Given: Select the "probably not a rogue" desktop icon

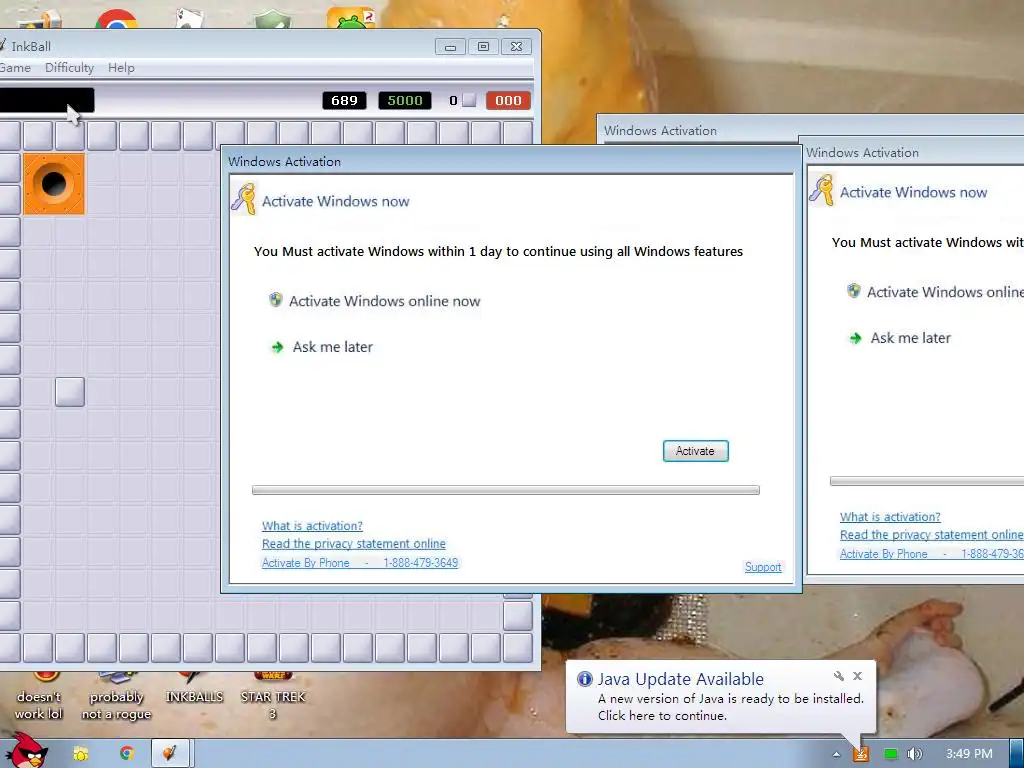Looking at the screenshot, I should point(116,697).
